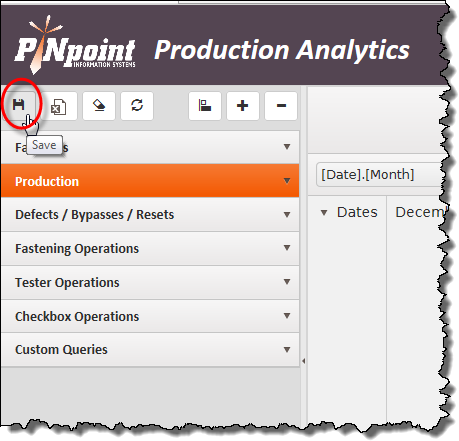Expand the Tester Operations arrow
The height and width of the screenshot is (441, 459).
287,282
